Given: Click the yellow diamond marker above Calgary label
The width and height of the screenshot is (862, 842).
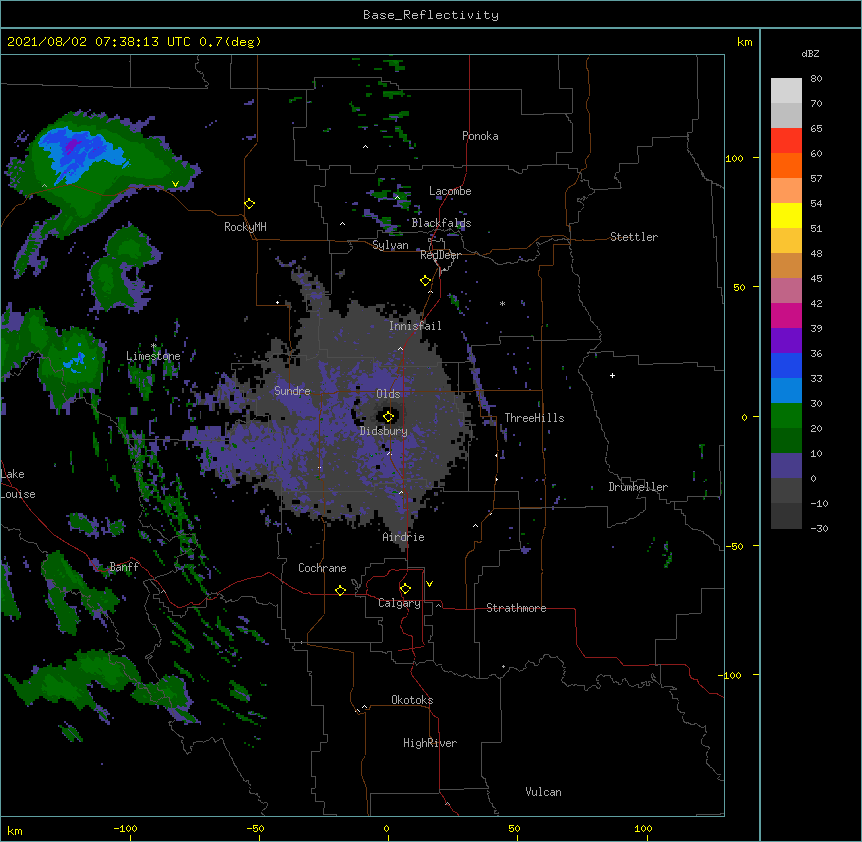Looking at the screenshot, I should (x=405, y=589).
